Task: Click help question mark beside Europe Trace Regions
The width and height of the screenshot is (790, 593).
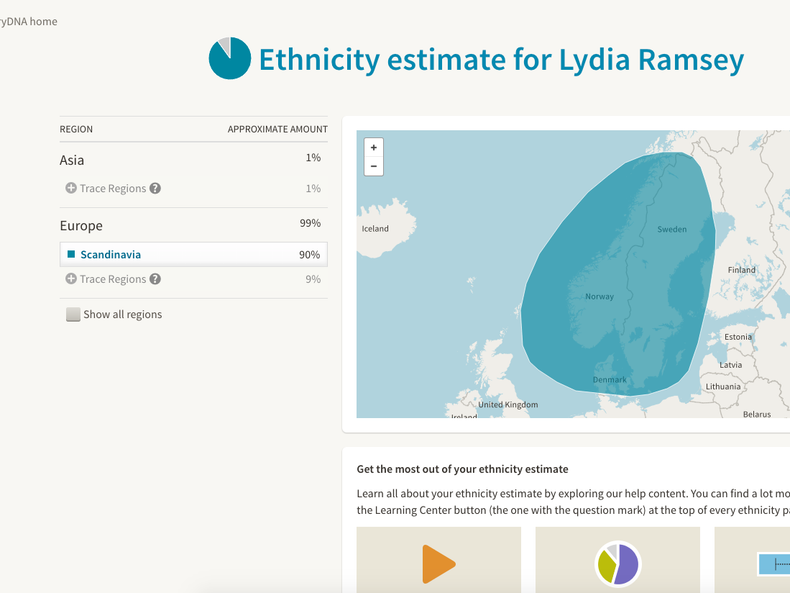Action: click(155, 279)
